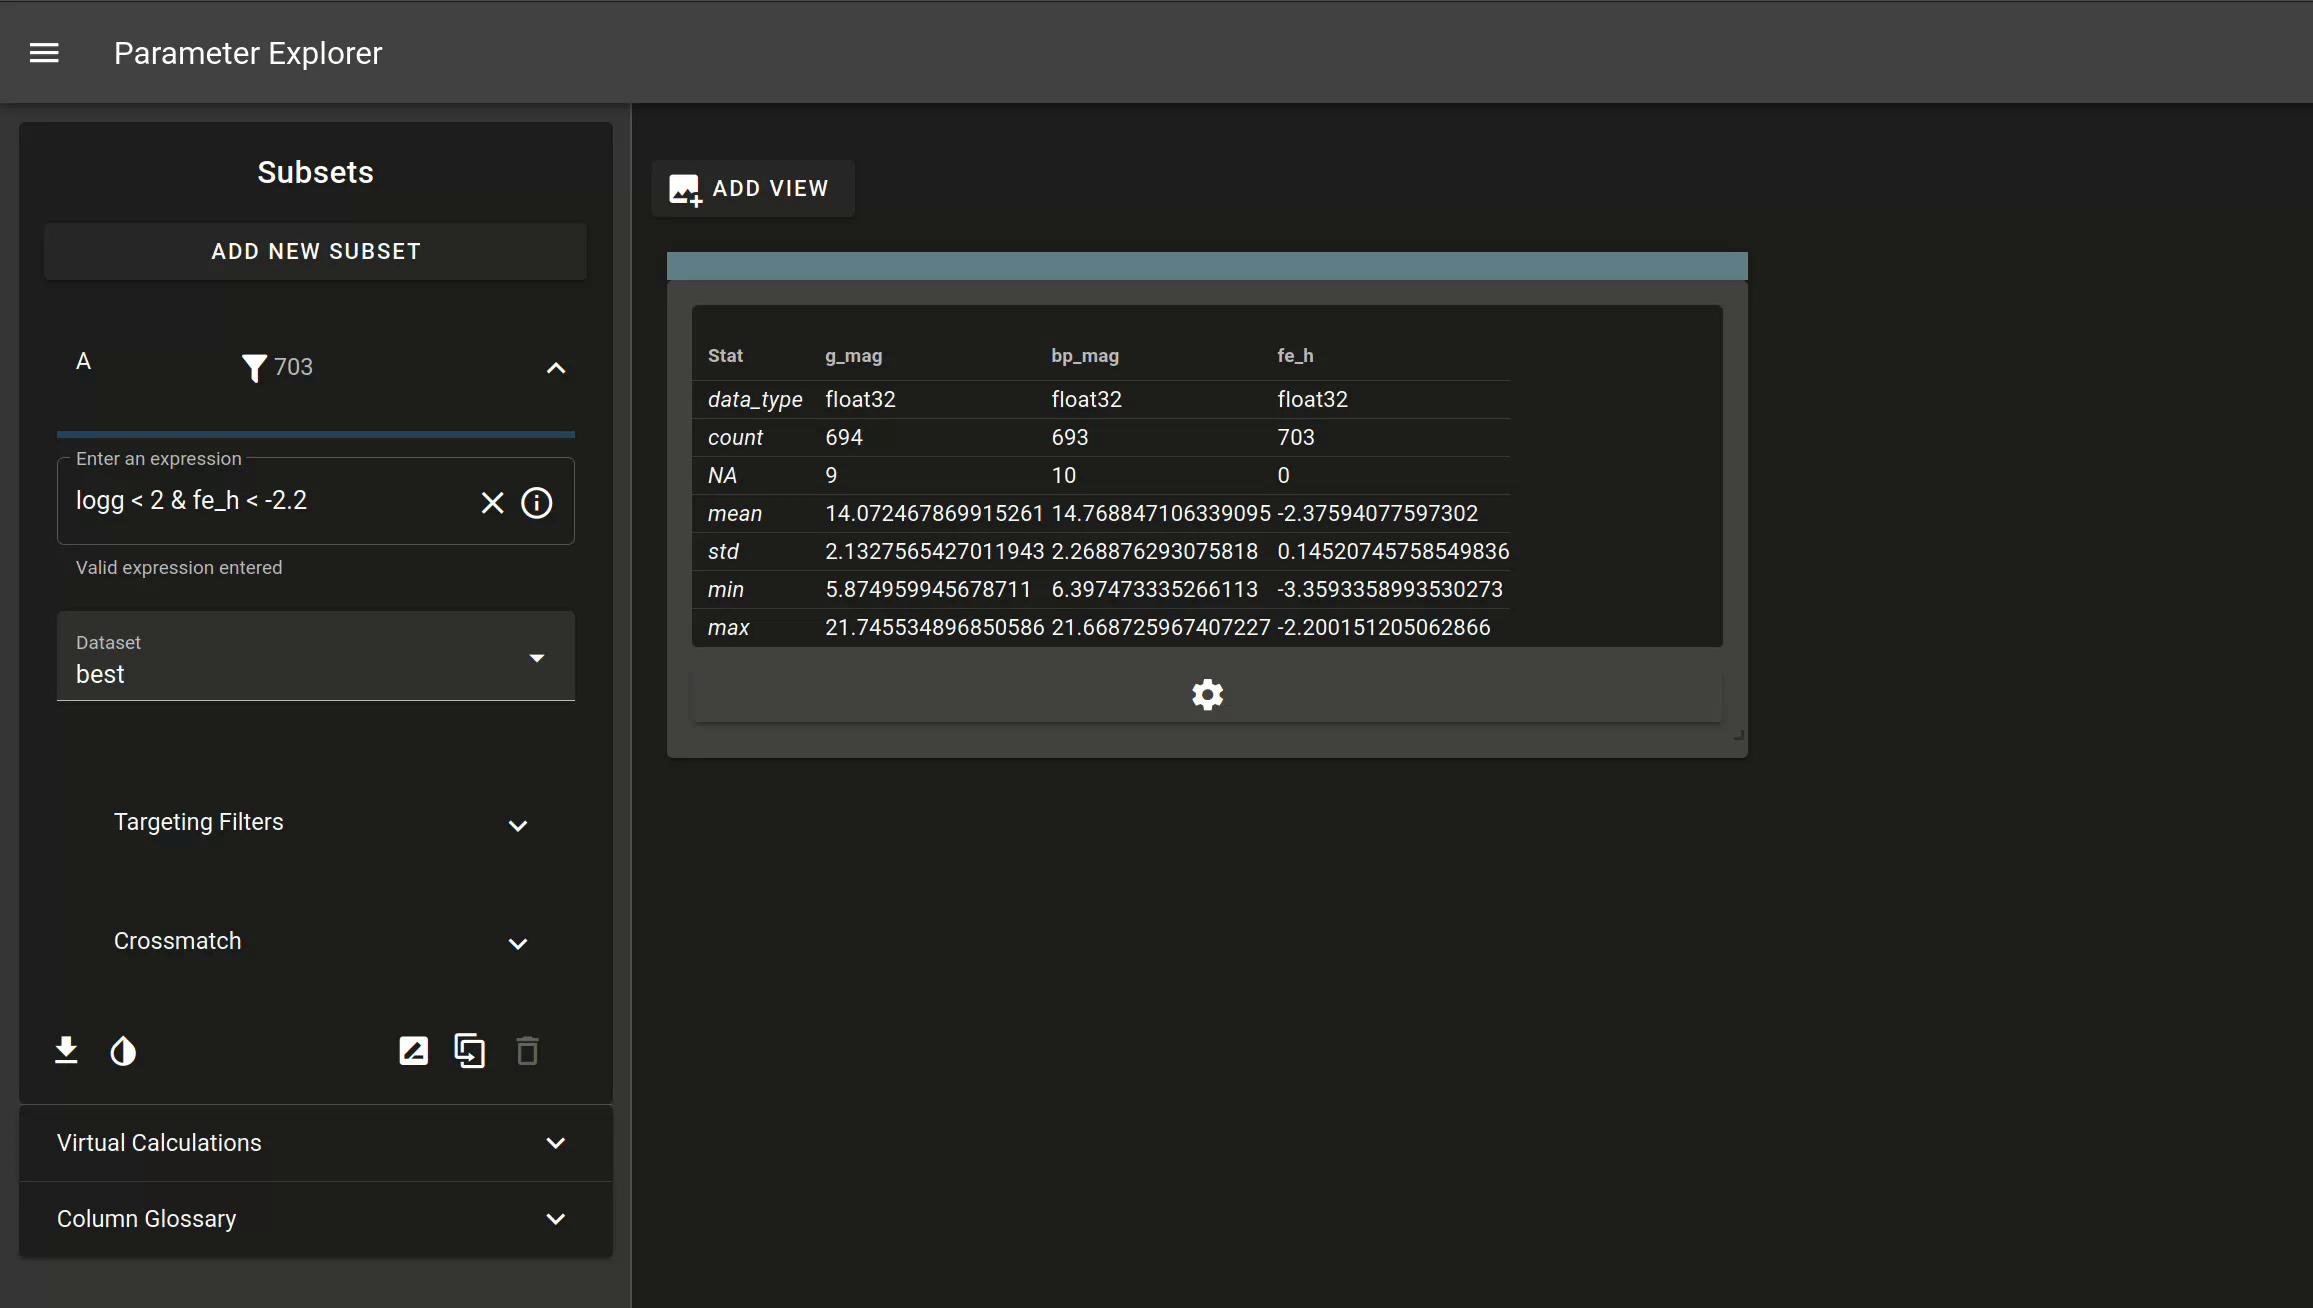The image size is (2313, 1308).
Task: Click the min row label
Action: (x=726, y=590)
